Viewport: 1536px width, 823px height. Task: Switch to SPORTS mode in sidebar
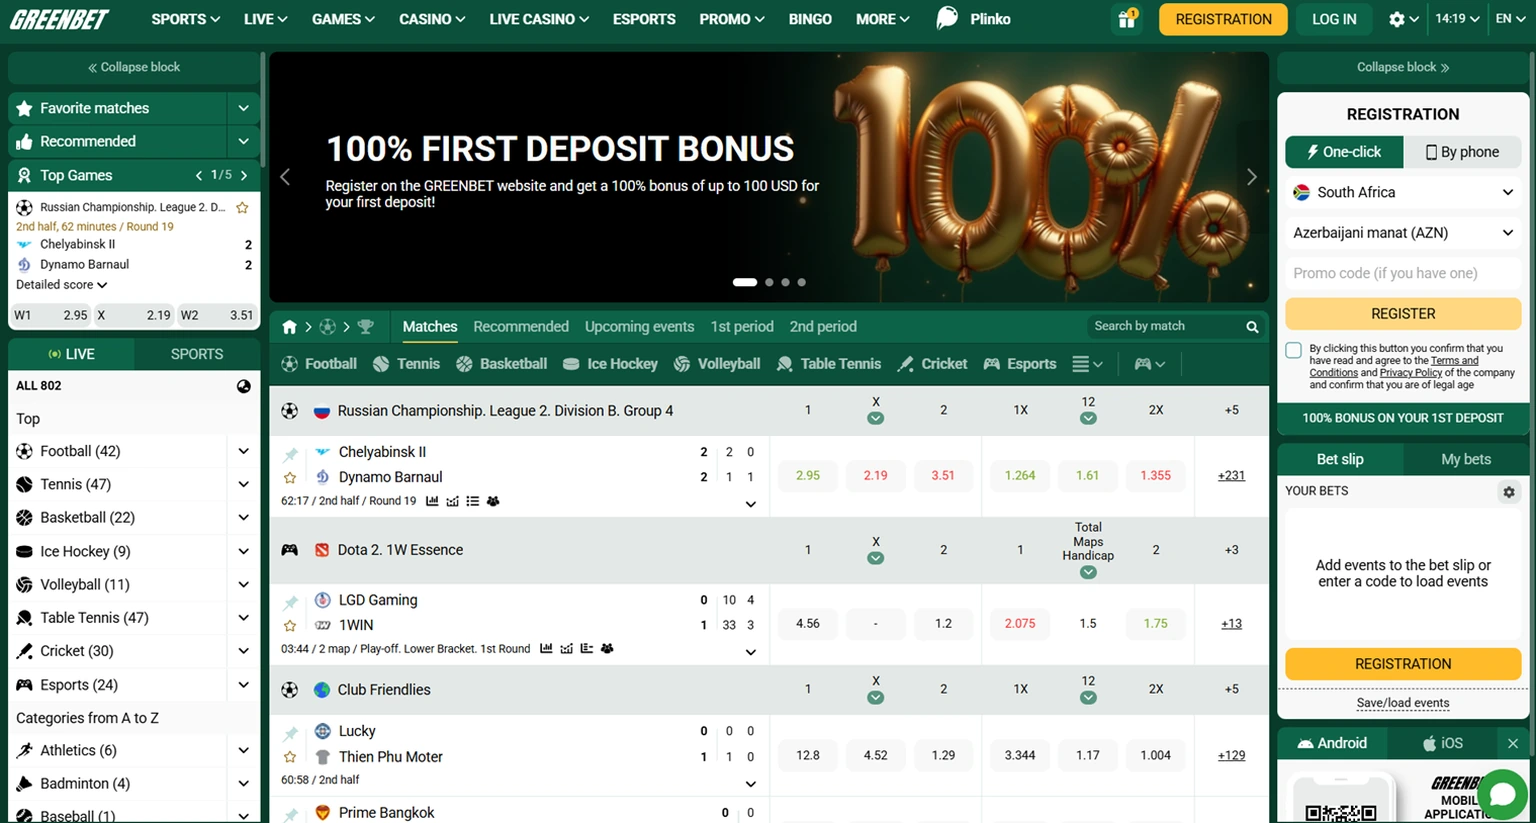click(x=197, y=354)
